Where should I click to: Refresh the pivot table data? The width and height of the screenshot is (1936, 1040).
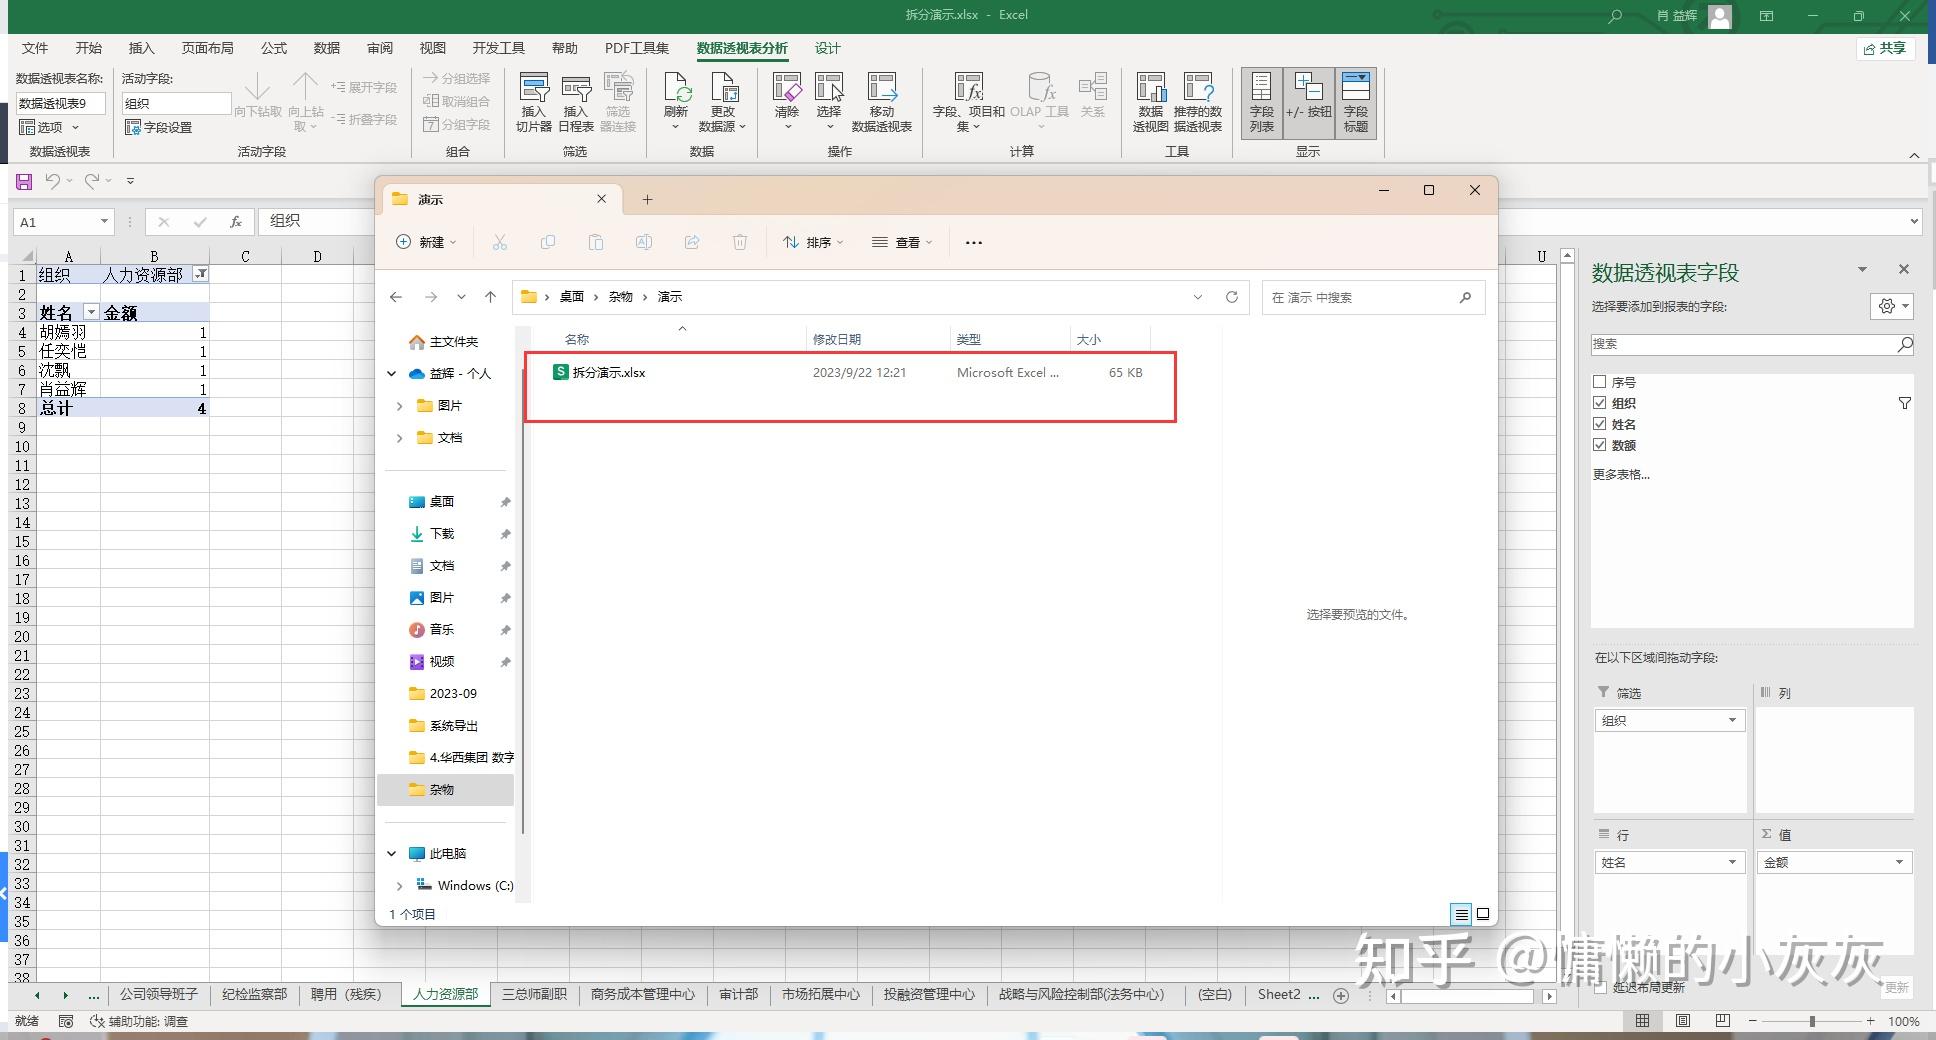(x=676, y=100)
